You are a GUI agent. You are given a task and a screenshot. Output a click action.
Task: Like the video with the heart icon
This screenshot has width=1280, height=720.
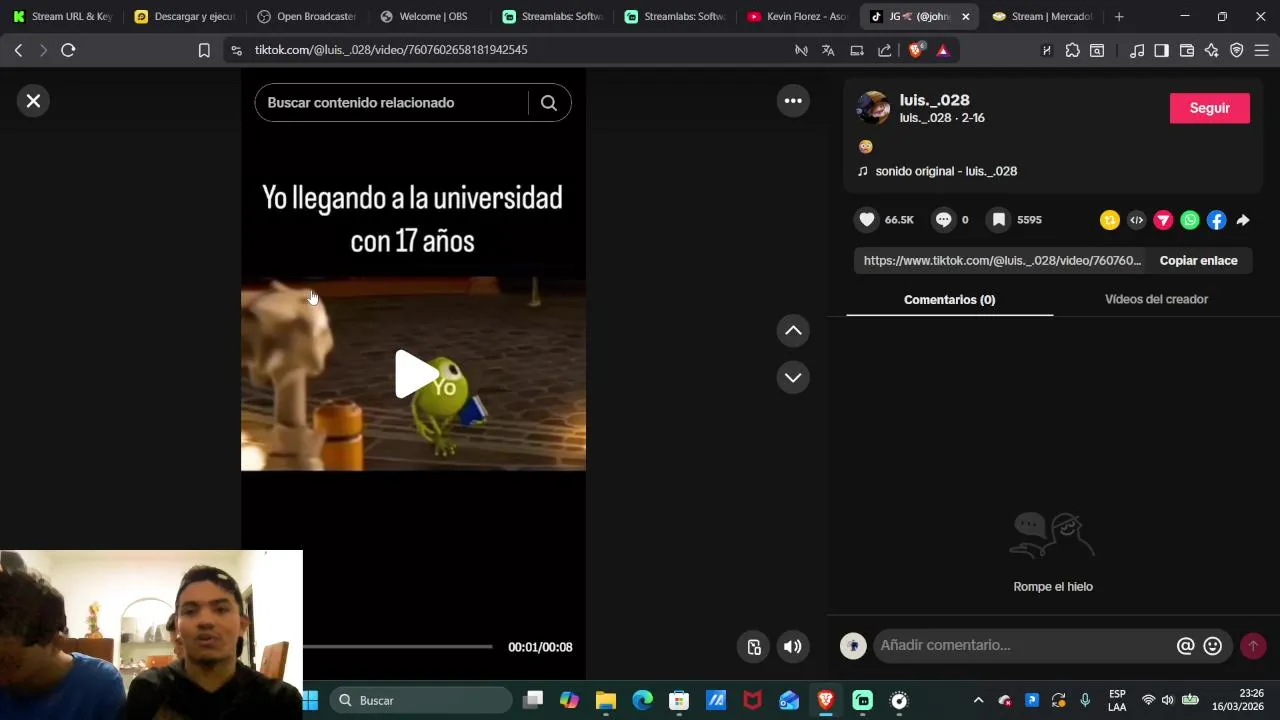pyautogui.click(x=867, y=220)
